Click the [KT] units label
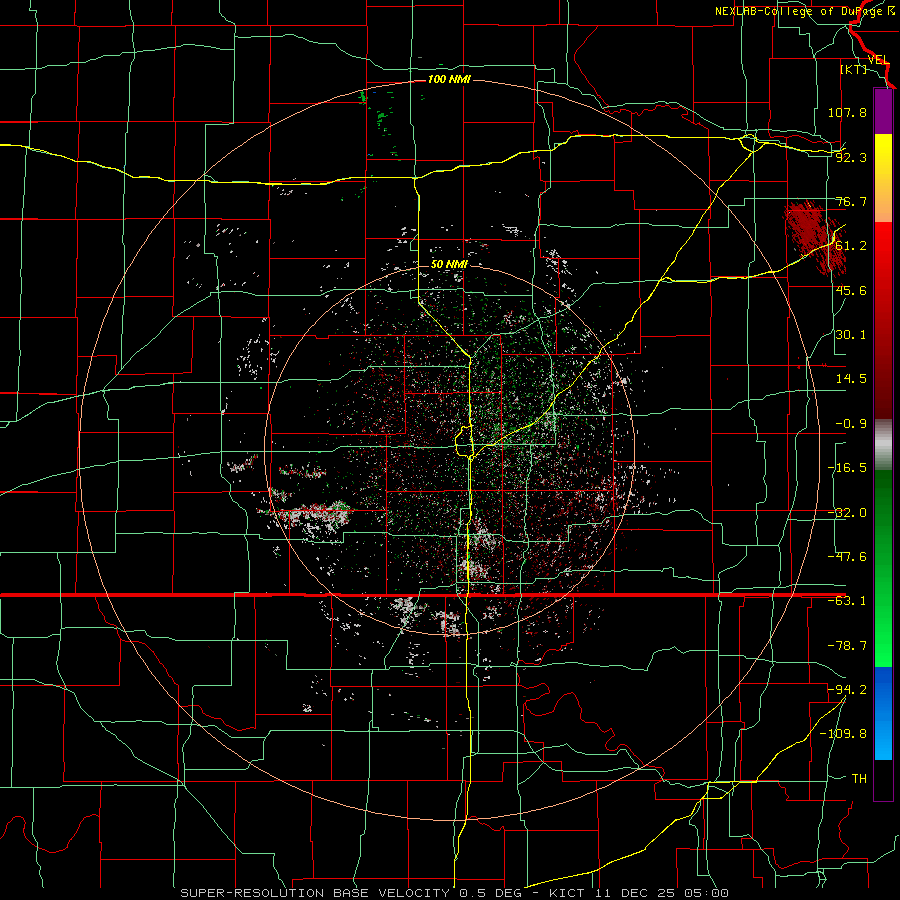This screenshot has height=900, width=900. point(854,69)
